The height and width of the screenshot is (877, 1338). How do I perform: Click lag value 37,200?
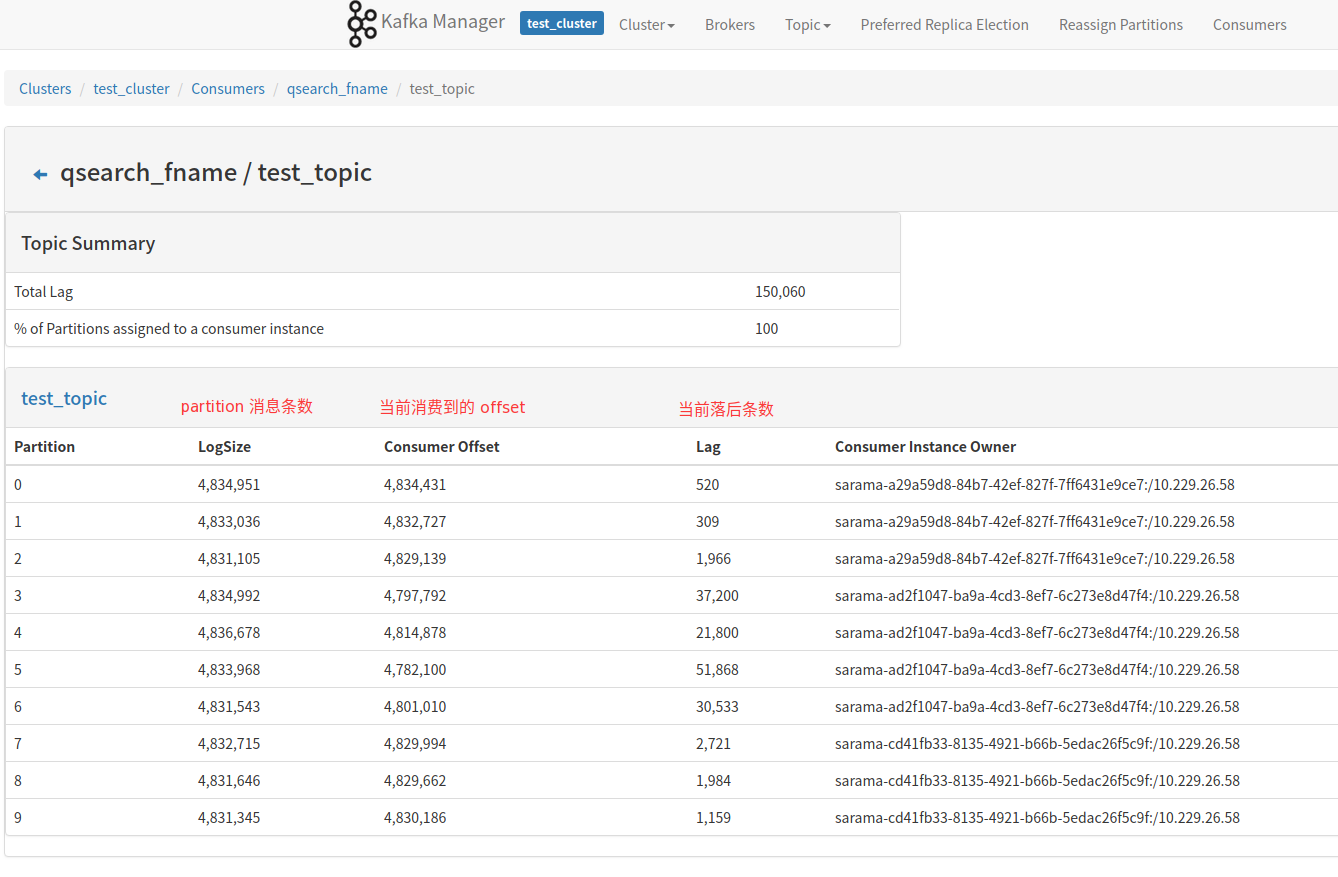pos(718,596)
